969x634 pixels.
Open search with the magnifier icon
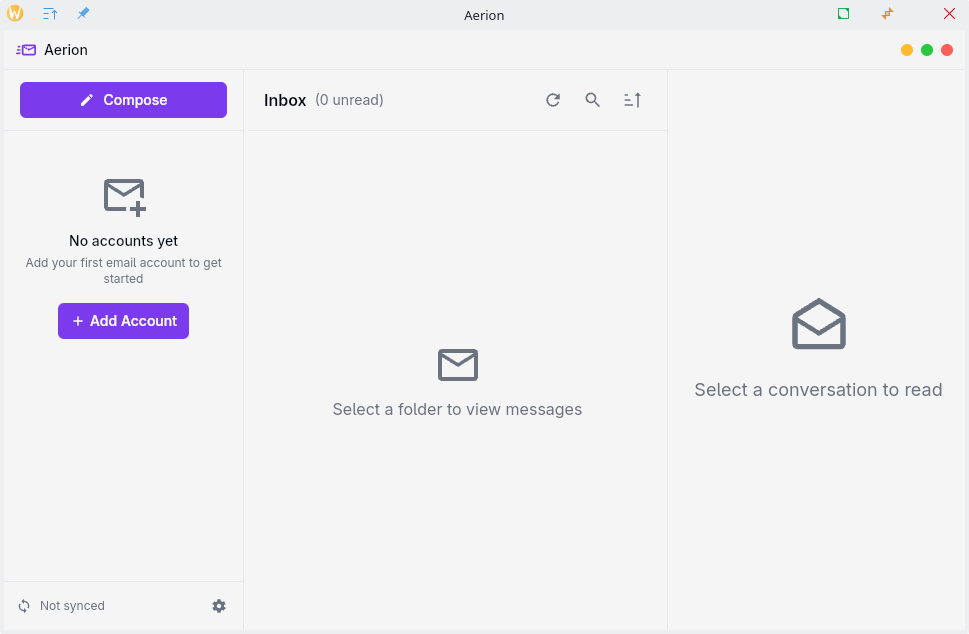coord(593,100)
